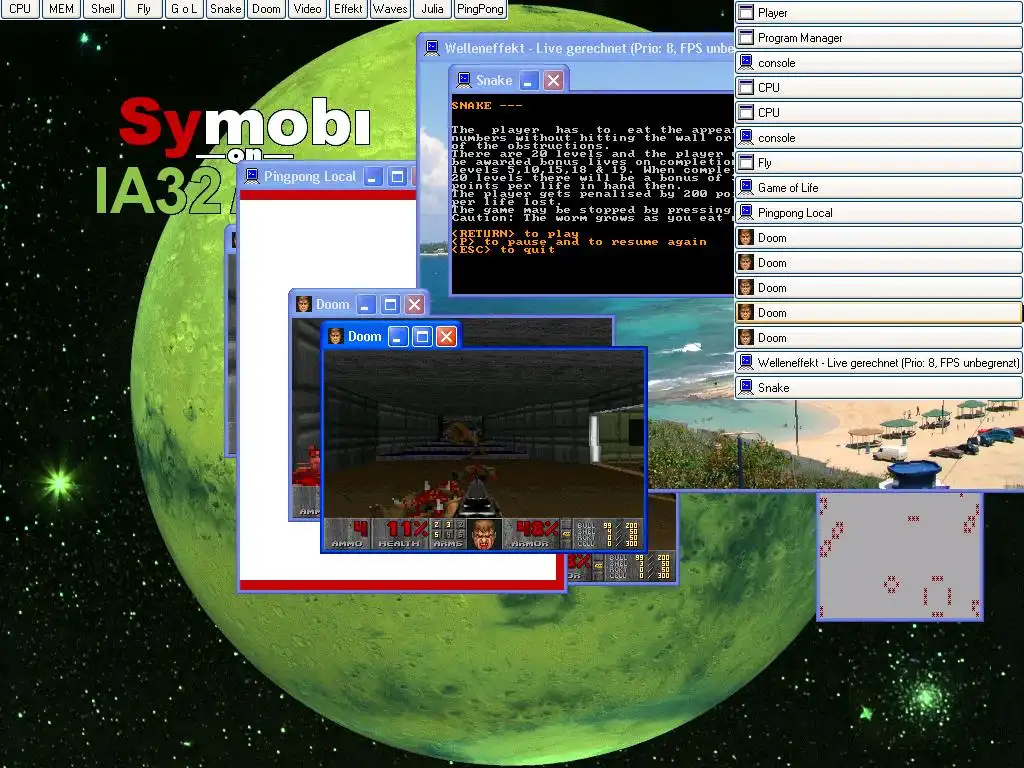Image resolution: width=1024 pixels, height=768 pixels.
Task: Open the MEM launcher button
Action: pos(61,9)
